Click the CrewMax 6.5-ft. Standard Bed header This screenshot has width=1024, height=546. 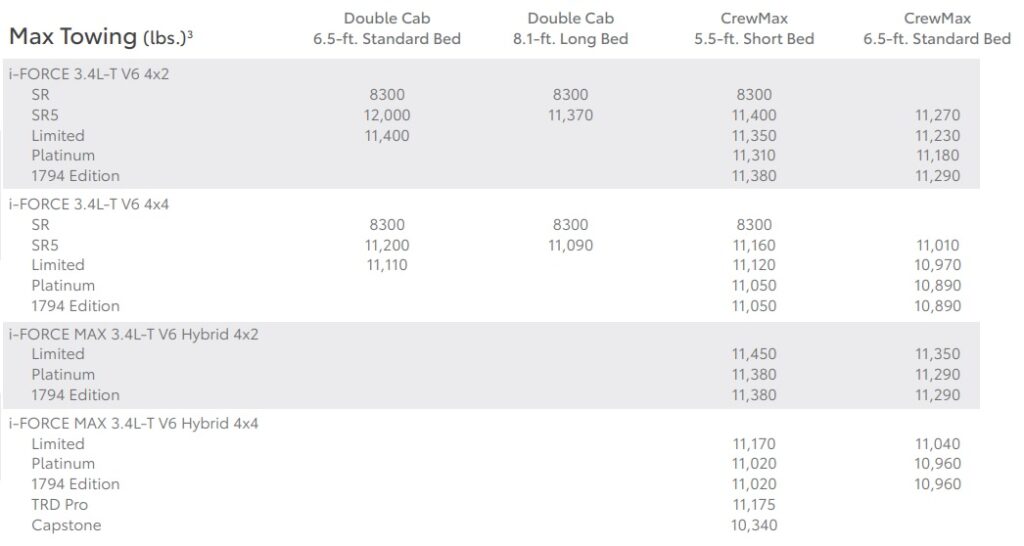(937, 29)
